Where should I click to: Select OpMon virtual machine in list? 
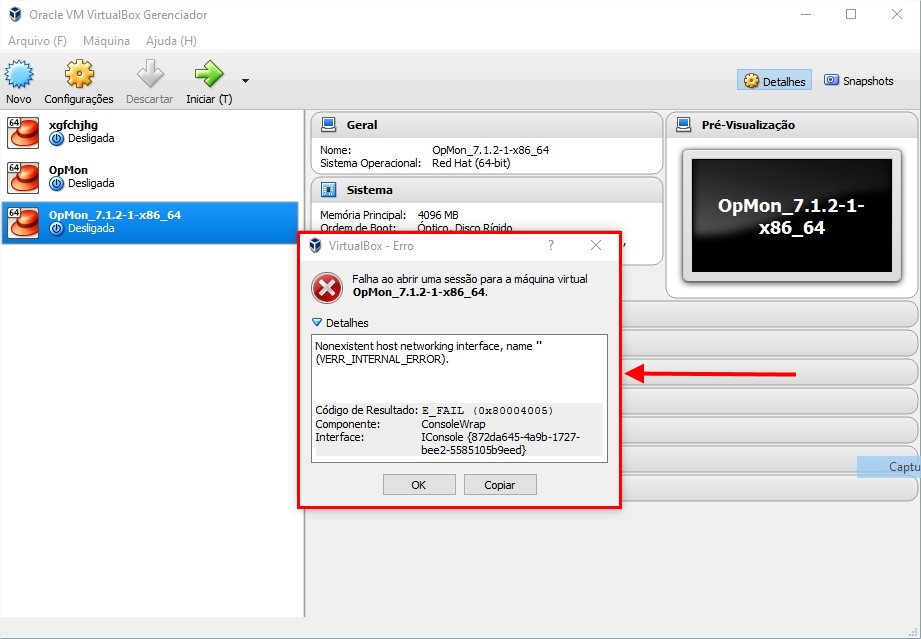pyautogui.click(x=68, y=177)
